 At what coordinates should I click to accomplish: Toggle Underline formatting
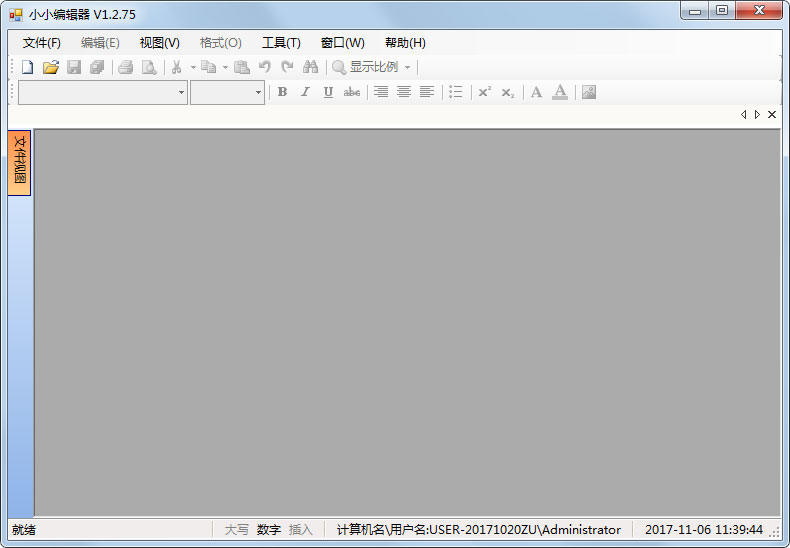click(328, 92)
